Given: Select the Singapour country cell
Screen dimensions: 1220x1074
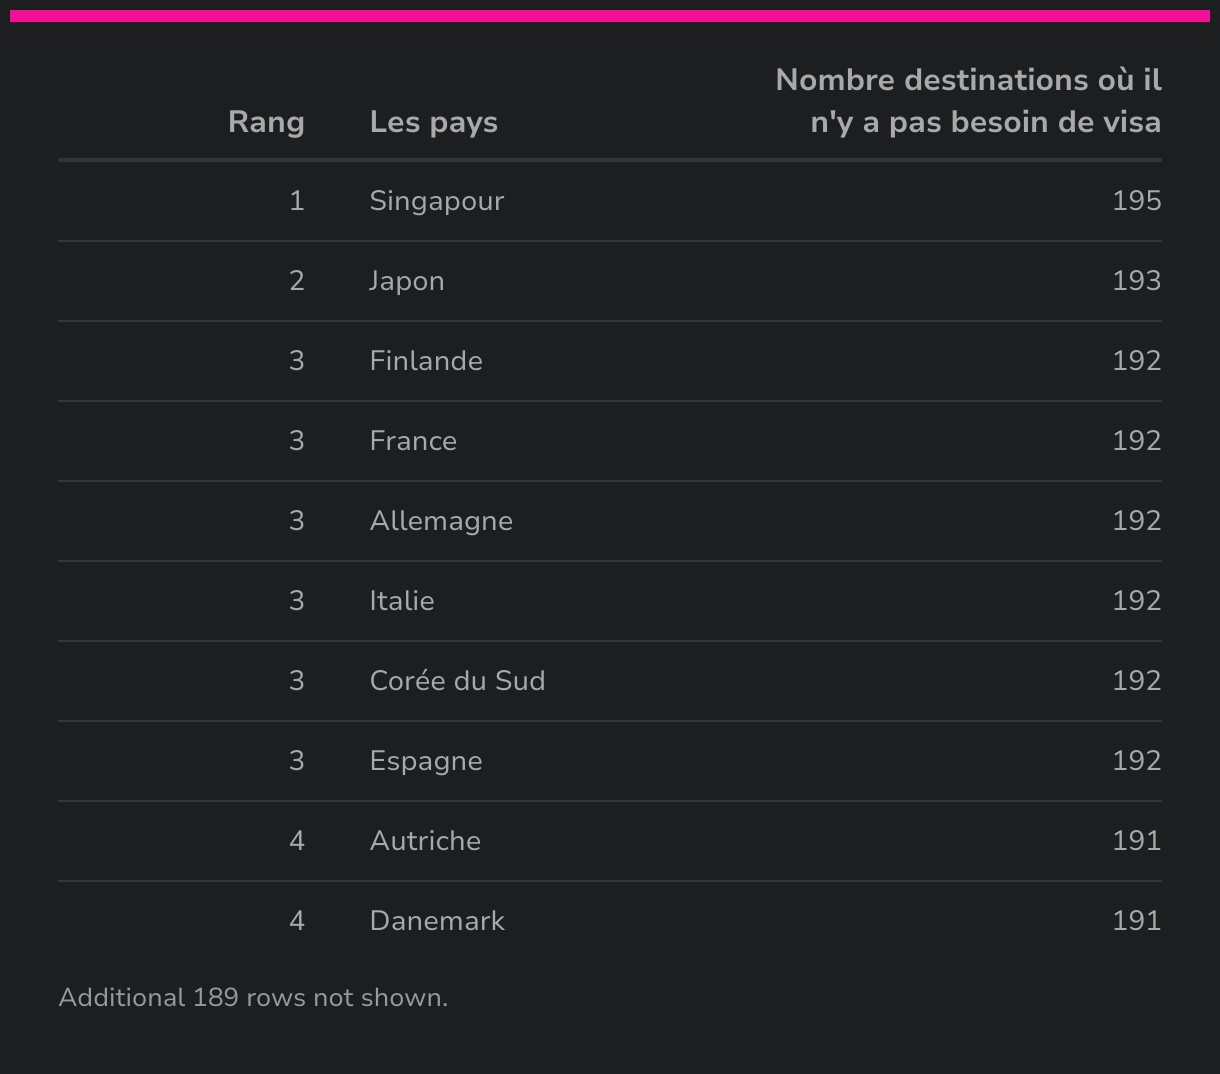Looking at the screenshot, I should 436,201.
